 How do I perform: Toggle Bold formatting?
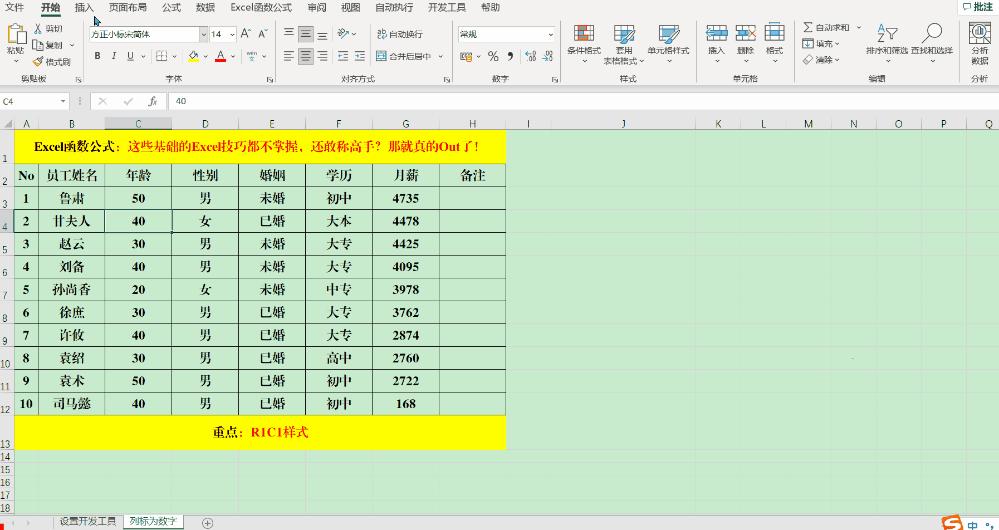pyautogui.click(x=97, y=56)
